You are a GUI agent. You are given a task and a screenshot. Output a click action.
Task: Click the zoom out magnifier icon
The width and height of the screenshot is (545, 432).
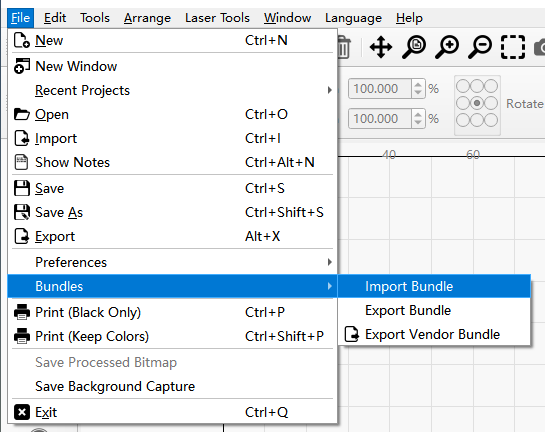pos(480,47)
